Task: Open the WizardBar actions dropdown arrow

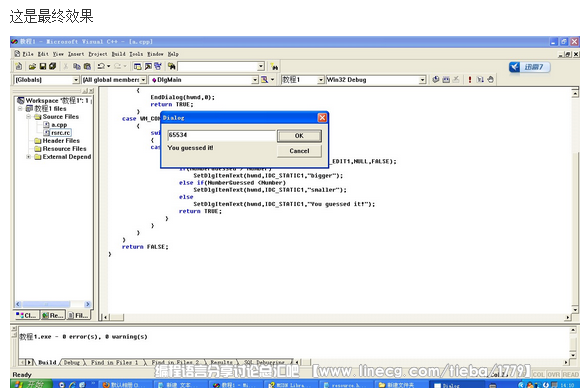Action: (272, 80)
